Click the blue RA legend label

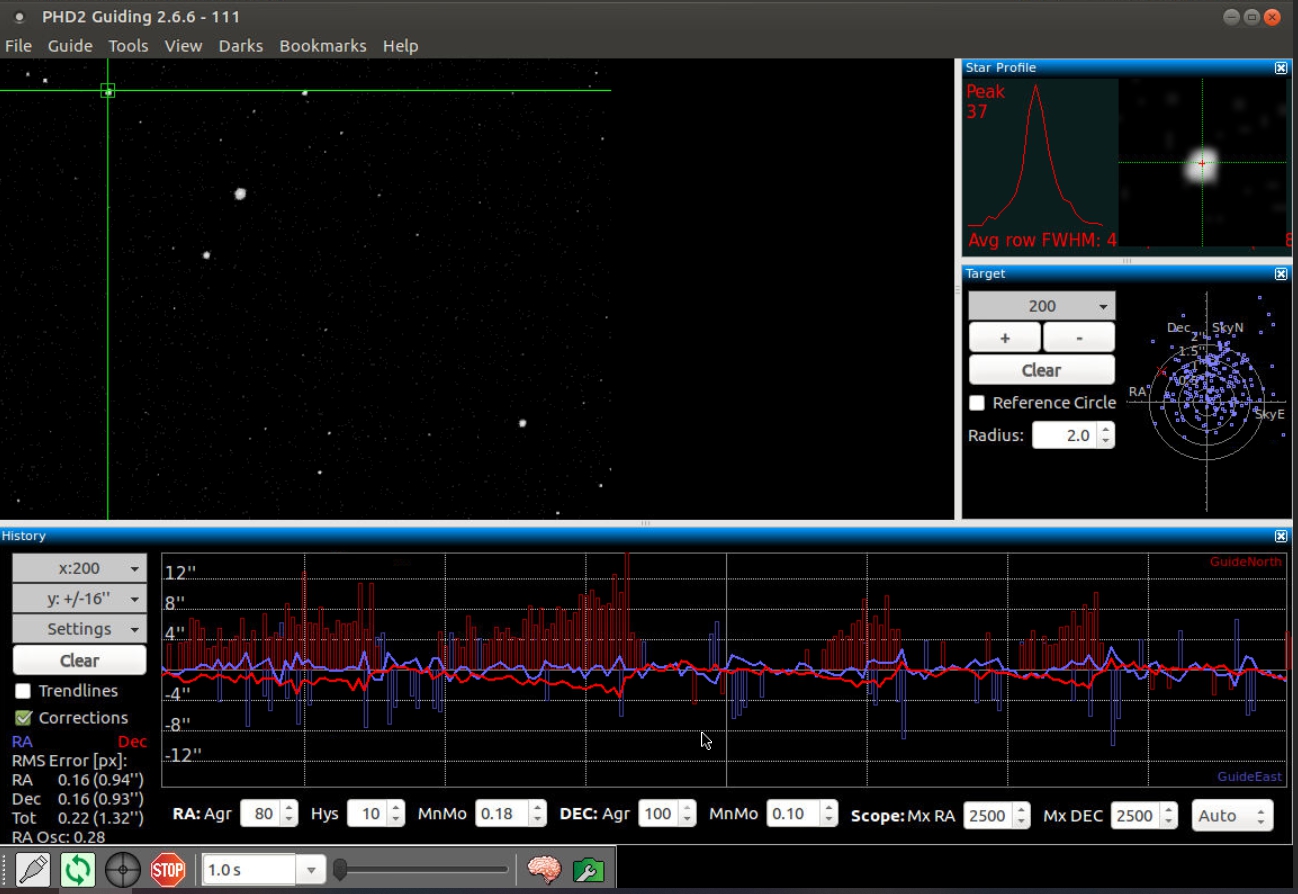point(22,742)
